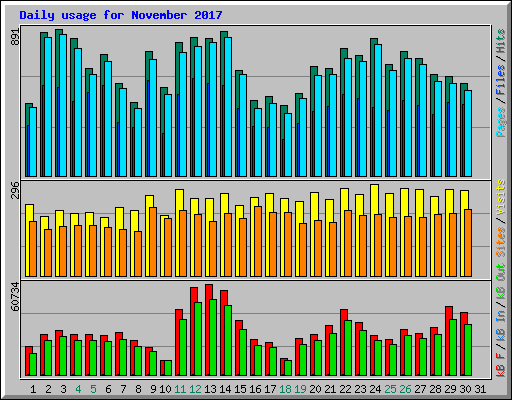Click day label '29' on the x-axis
512x400 pixels.
(x=450, y=389)
